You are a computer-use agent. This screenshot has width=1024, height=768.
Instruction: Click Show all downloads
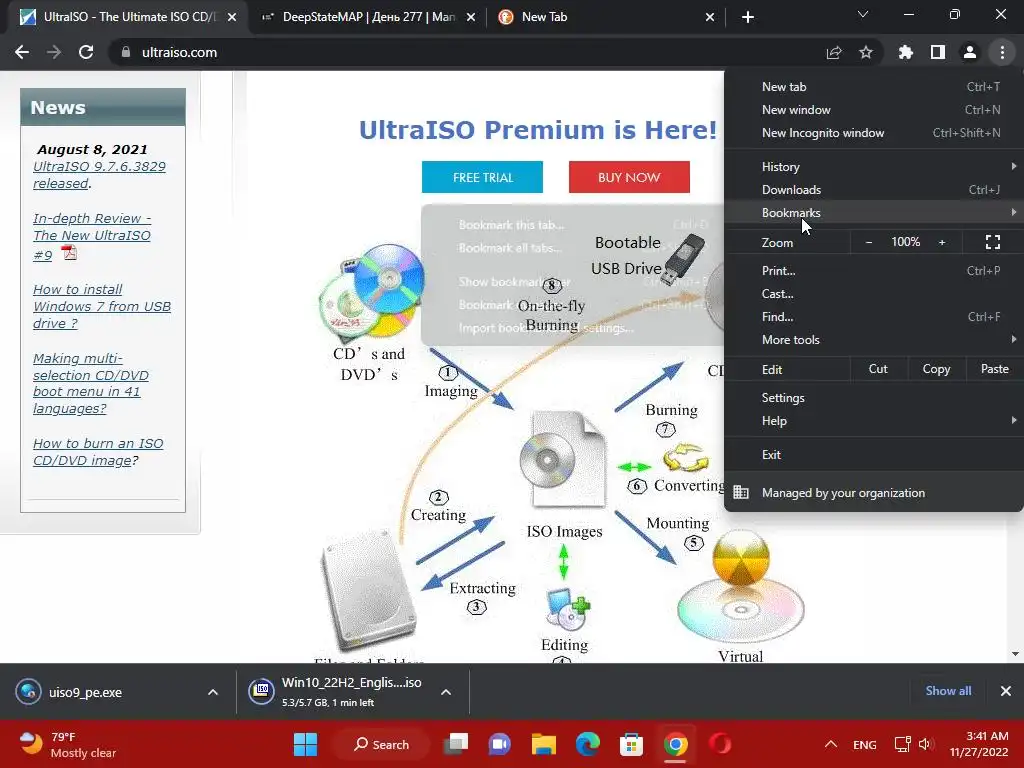[x=948, y=691]
